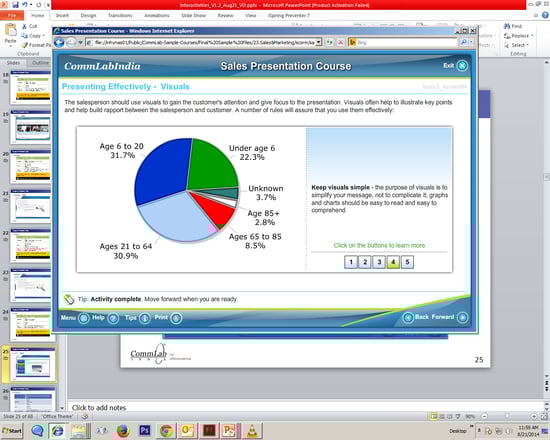550x440 pixels.
Task: Open the Tips info icon
Action: click(145, 318)
